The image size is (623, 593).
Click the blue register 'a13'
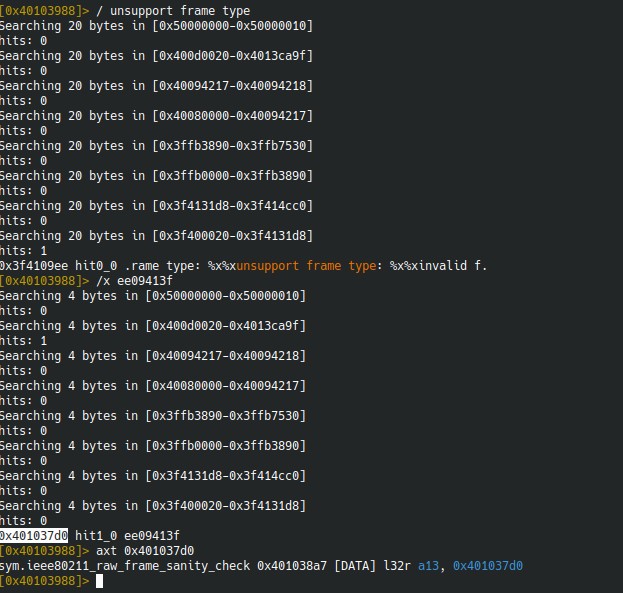428,566
